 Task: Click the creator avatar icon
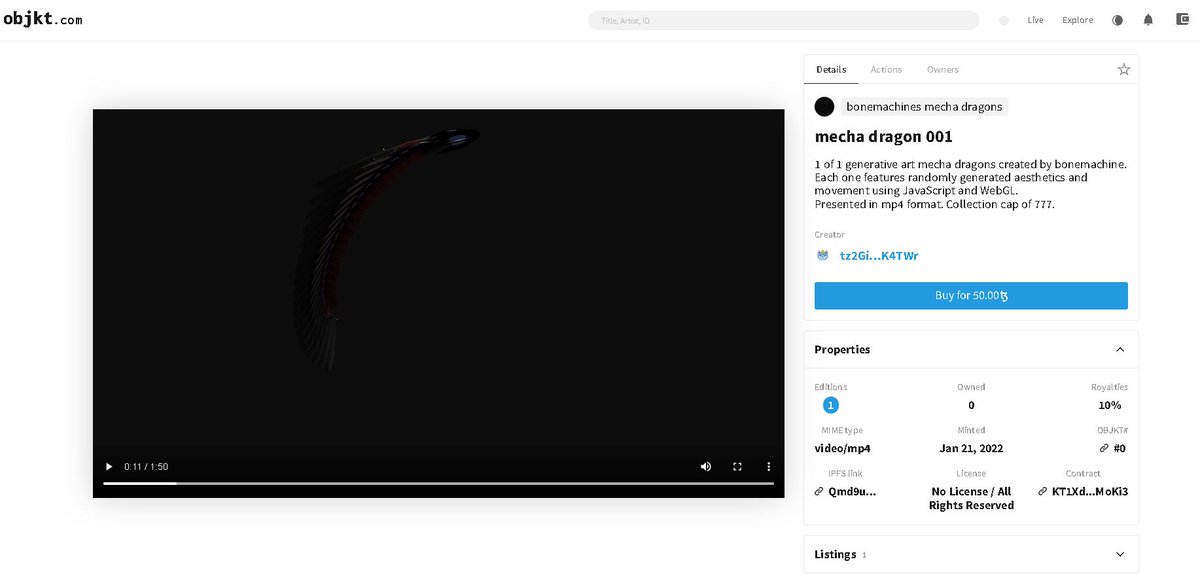pyautogui.click(x=823, y=255)
